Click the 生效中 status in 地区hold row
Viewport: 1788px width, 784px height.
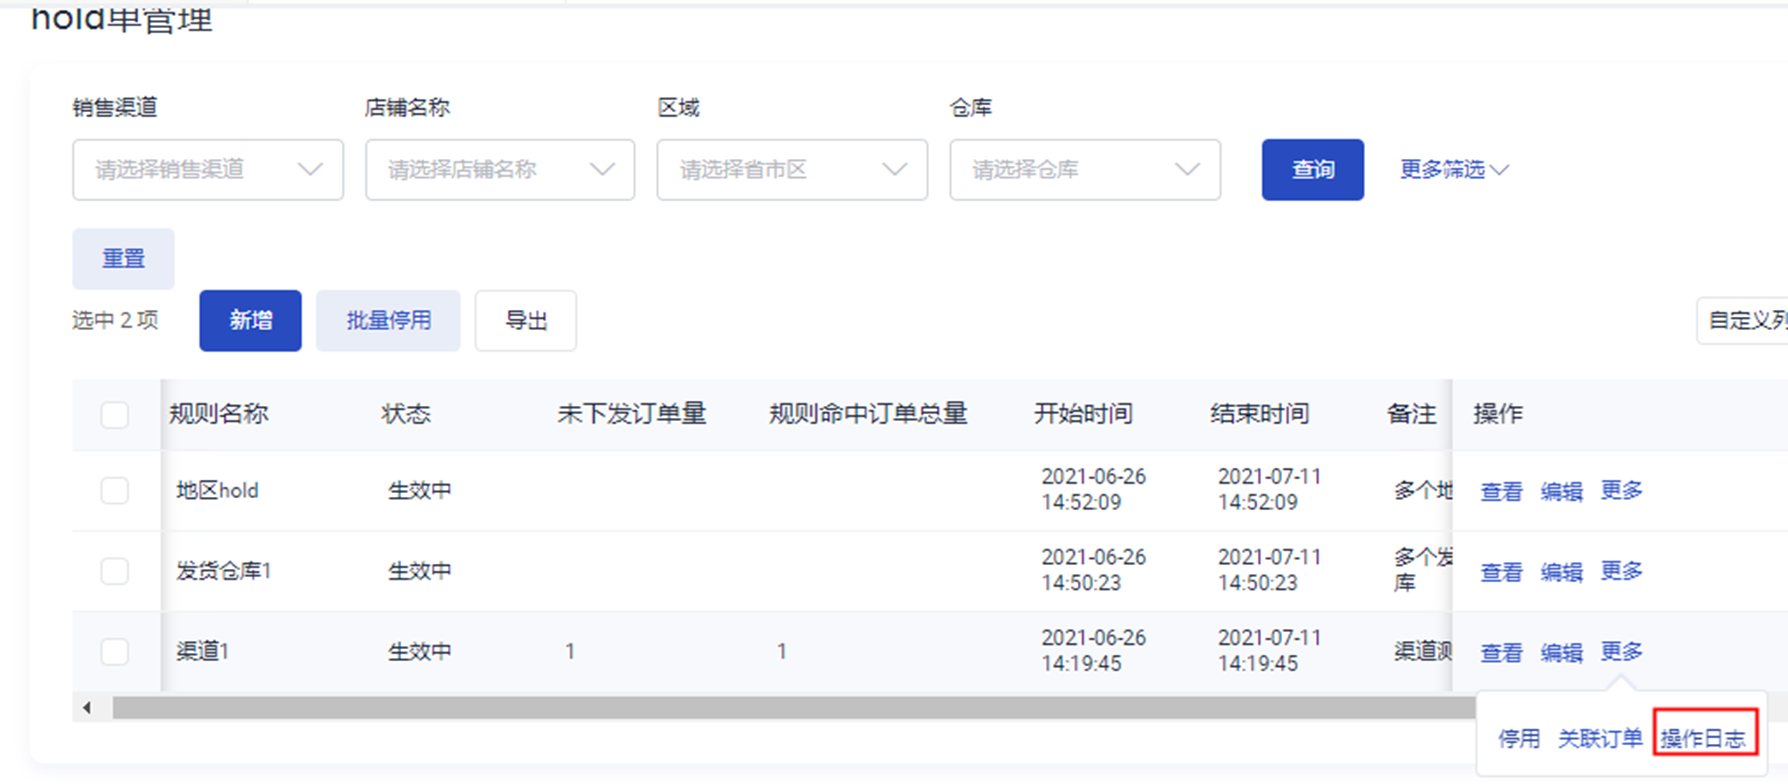(420, 491)
